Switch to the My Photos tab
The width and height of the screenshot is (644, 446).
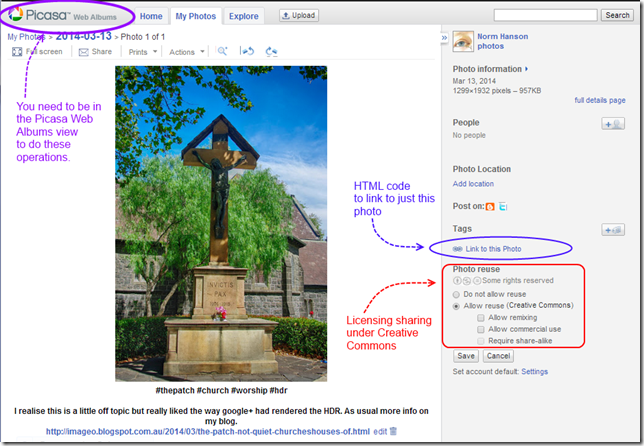coord(196,16)
